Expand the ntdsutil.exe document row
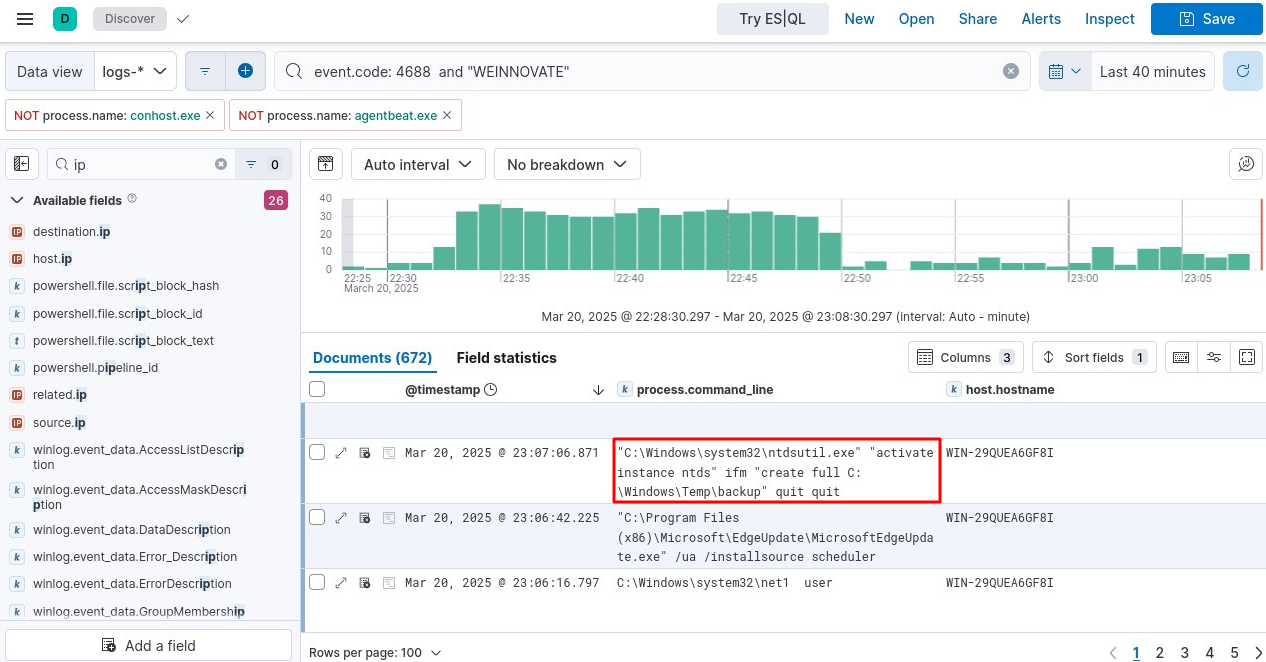Screen dimensions: 1266x662 tap(341, 453)
